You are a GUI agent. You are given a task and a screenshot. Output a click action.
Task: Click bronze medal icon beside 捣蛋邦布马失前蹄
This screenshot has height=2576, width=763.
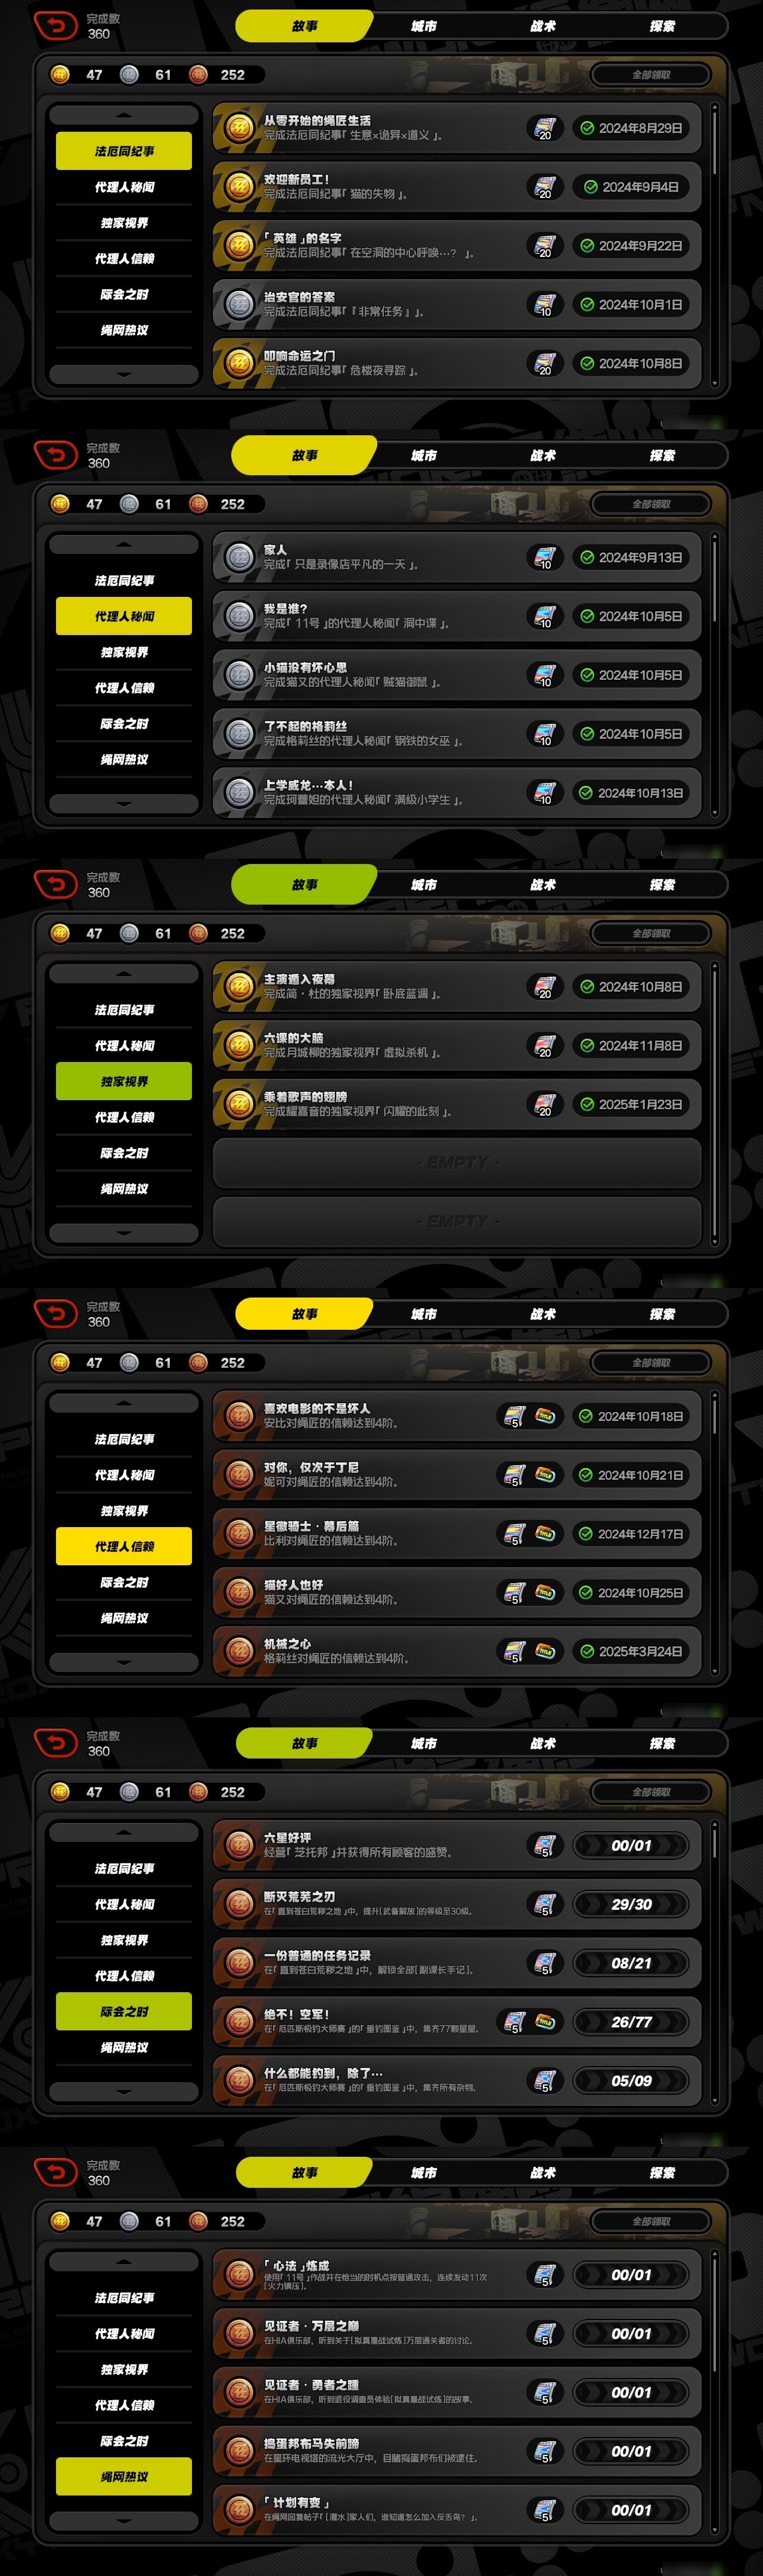point(239,2451)
